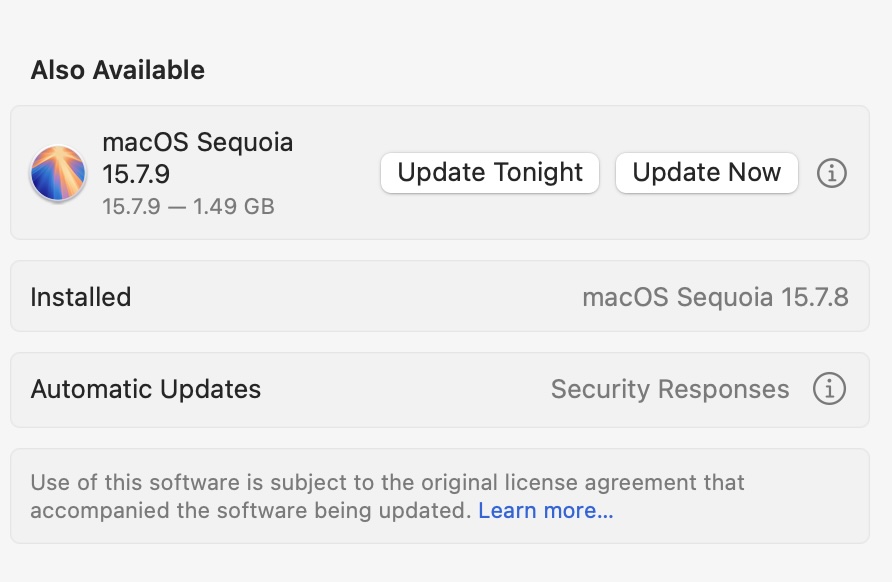Click the word 'Updates' in Automatic Updates
892x582 pixels.
[210, 389]
